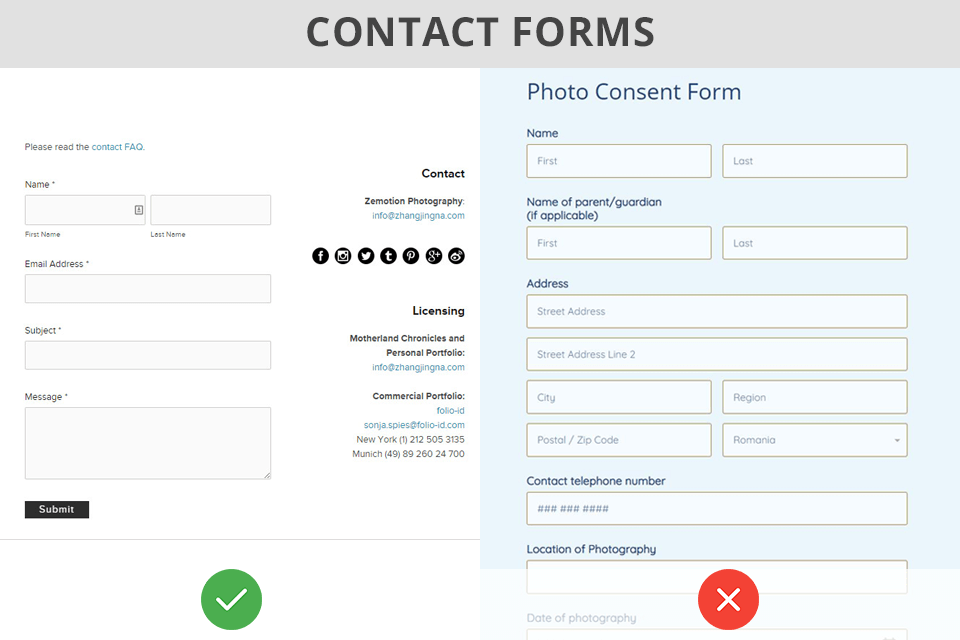Click the green checkmark circle

(231, 599)
